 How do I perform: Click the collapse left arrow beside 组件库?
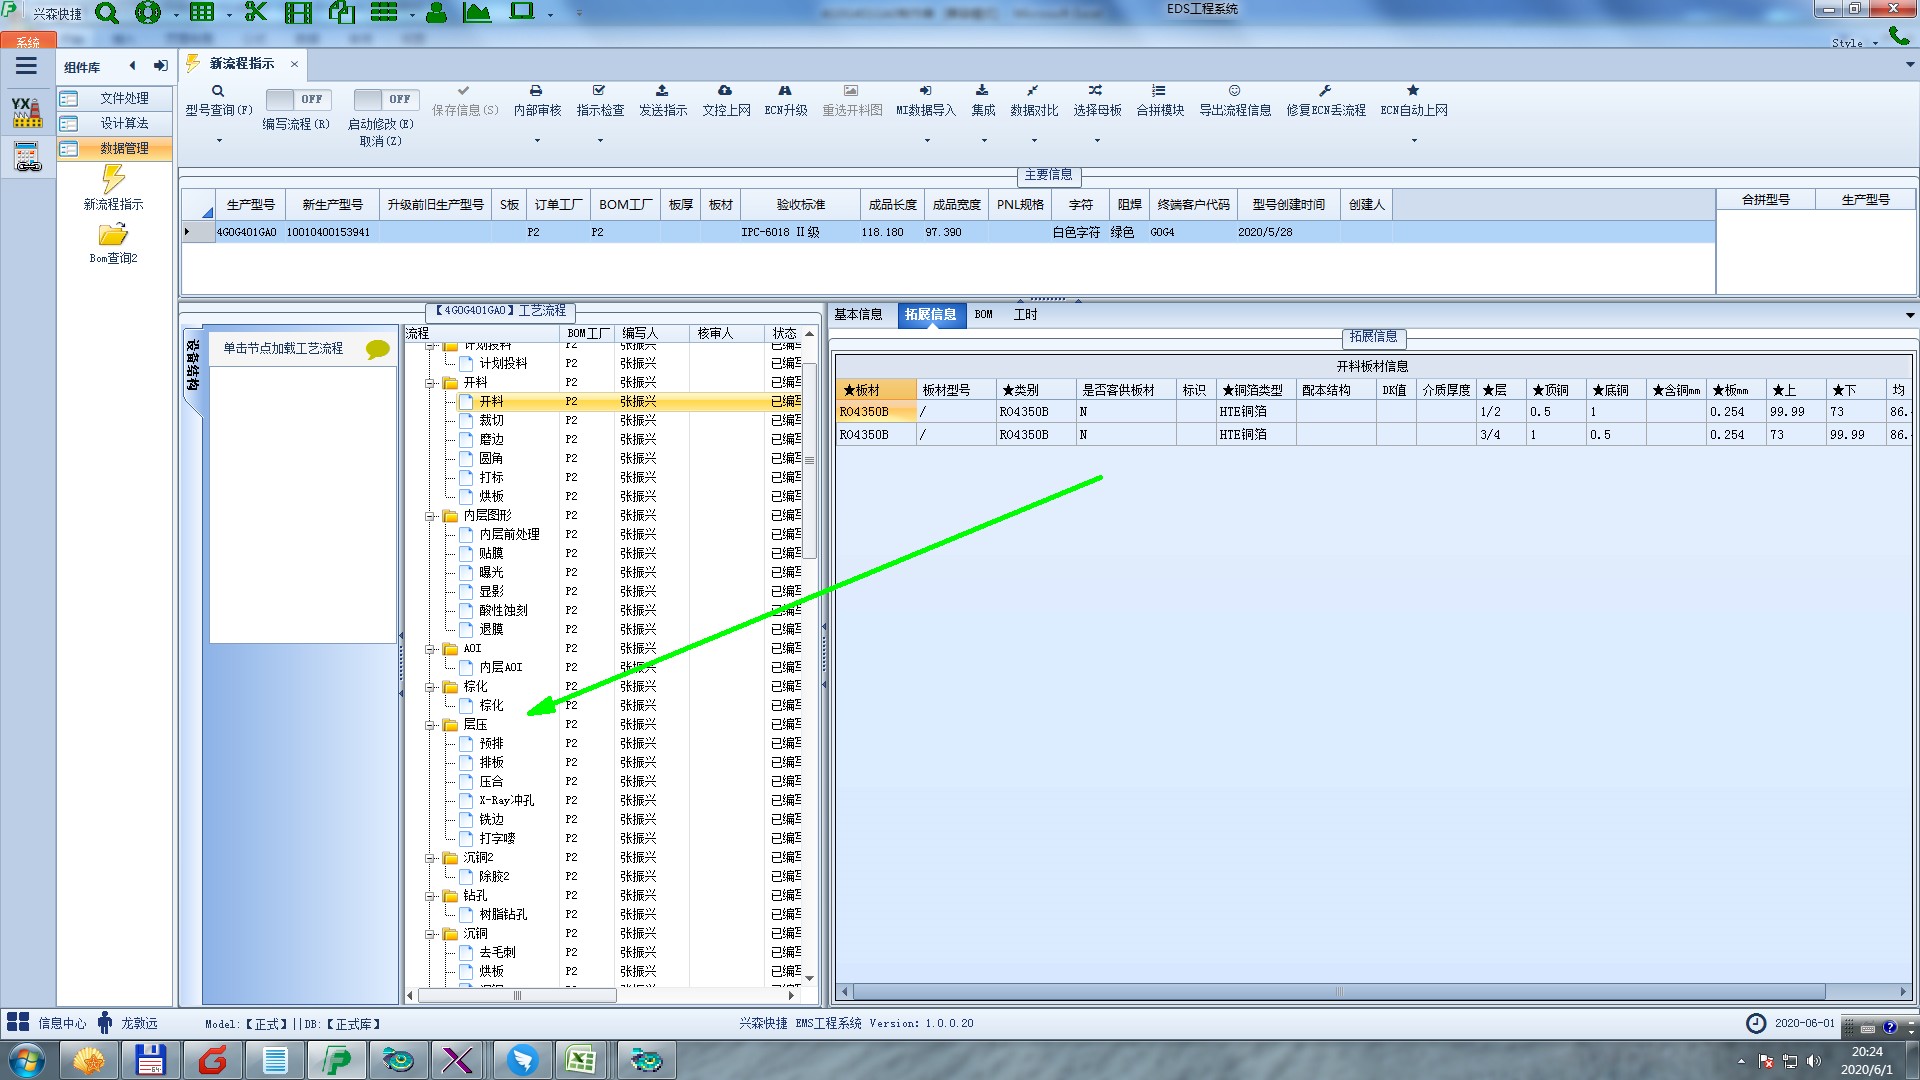(132, 66)
